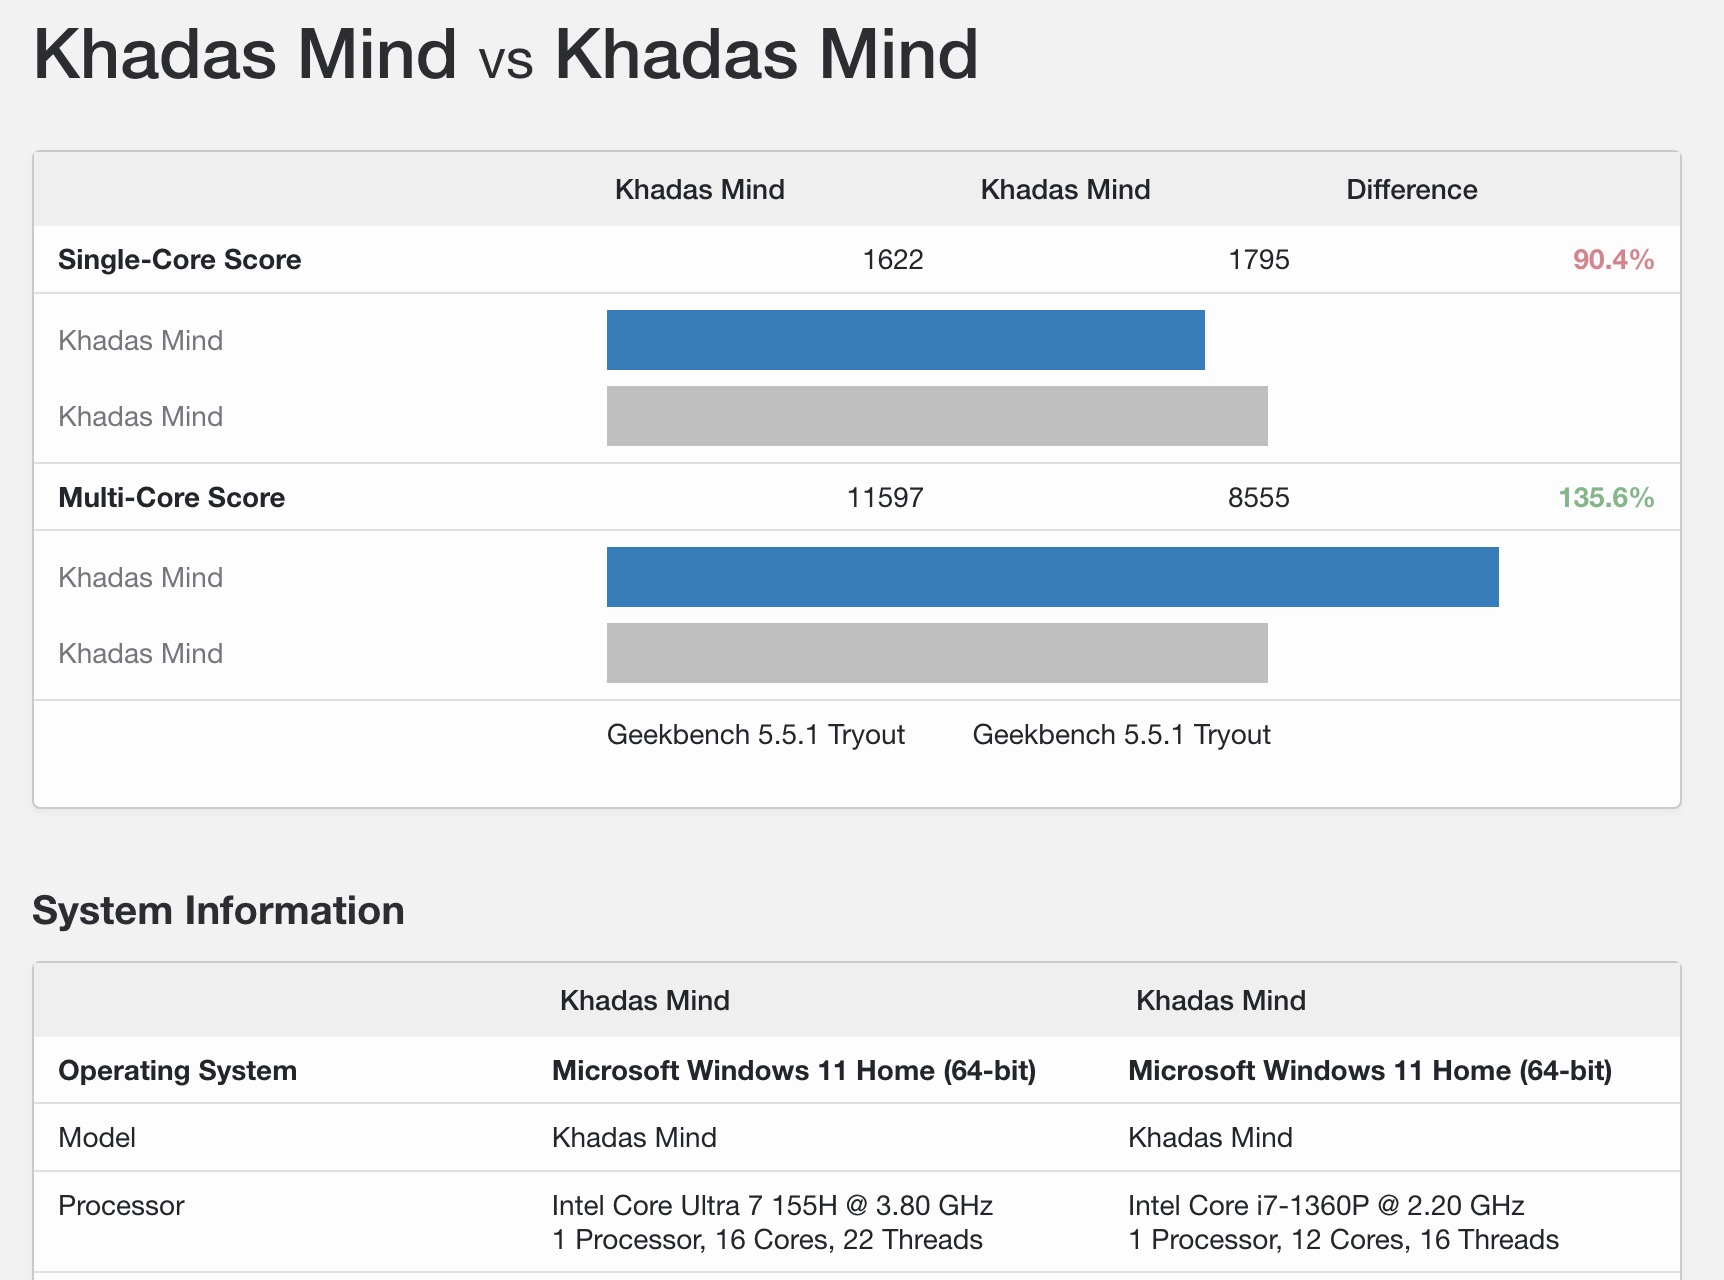Click the gray Single-Core score bar
1724x1280 pixels.
pos(937,416)
